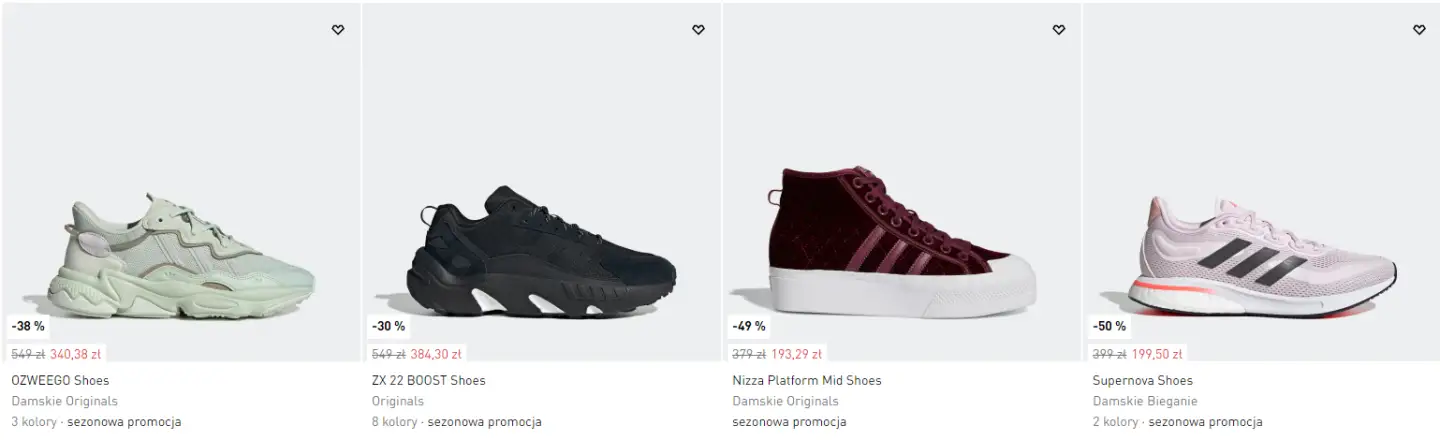The width and height of the screenshot is (1440, 440).
Task: Click the 384,30 zł sale price
Action: click(436, 354)
